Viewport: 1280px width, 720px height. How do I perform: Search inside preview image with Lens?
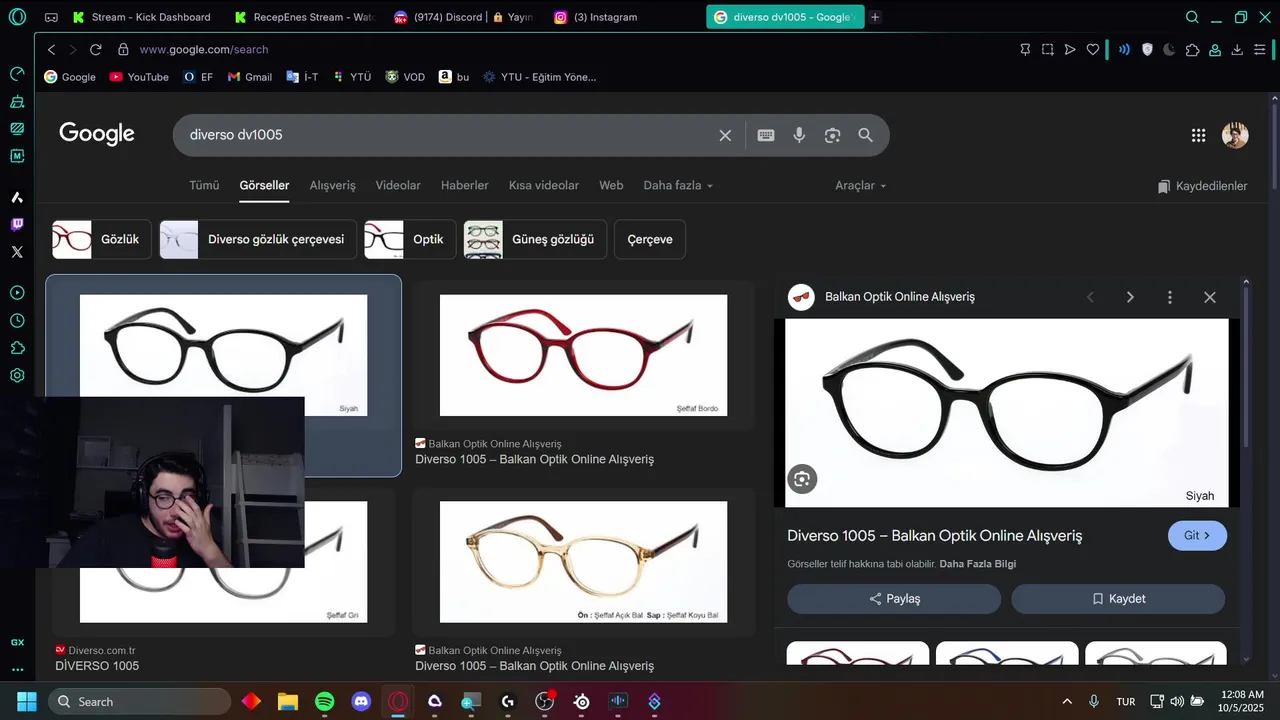(802, 479)
